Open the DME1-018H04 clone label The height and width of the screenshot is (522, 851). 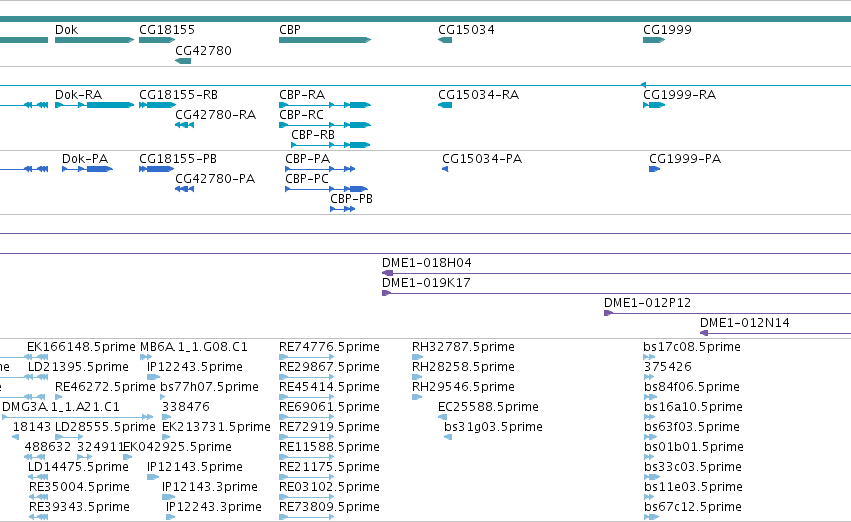[427, 263]
